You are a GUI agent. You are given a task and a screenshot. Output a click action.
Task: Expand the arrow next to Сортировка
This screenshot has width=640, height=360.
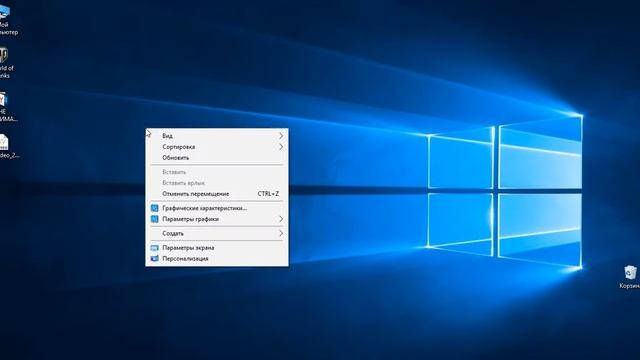click(x=281, y=147)
